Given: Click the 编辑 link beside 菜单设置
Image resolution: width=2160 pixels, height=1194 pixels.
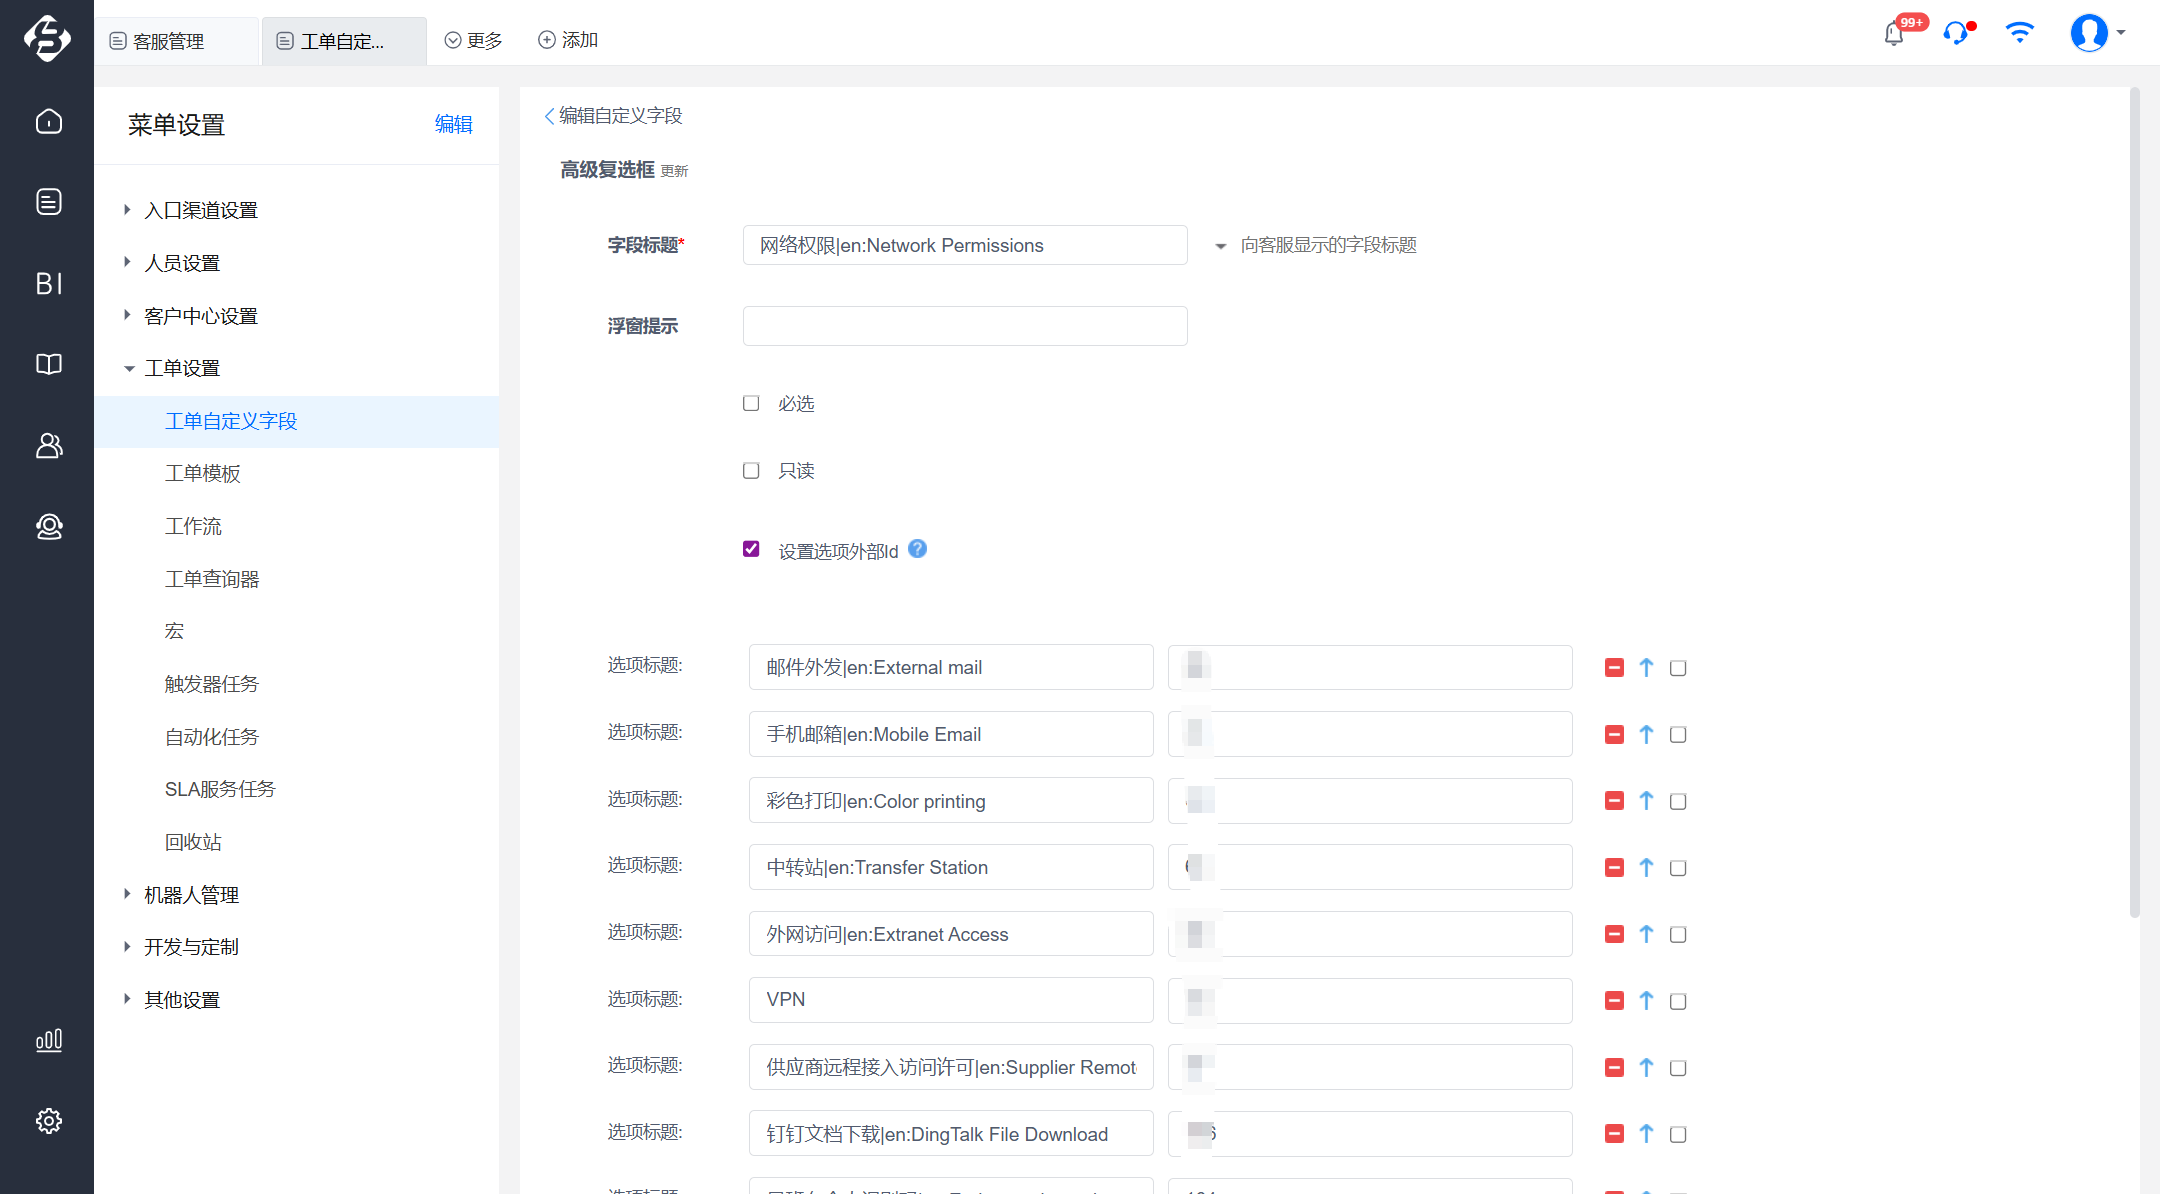Looking at the screenshot, I should pos(453,124).
